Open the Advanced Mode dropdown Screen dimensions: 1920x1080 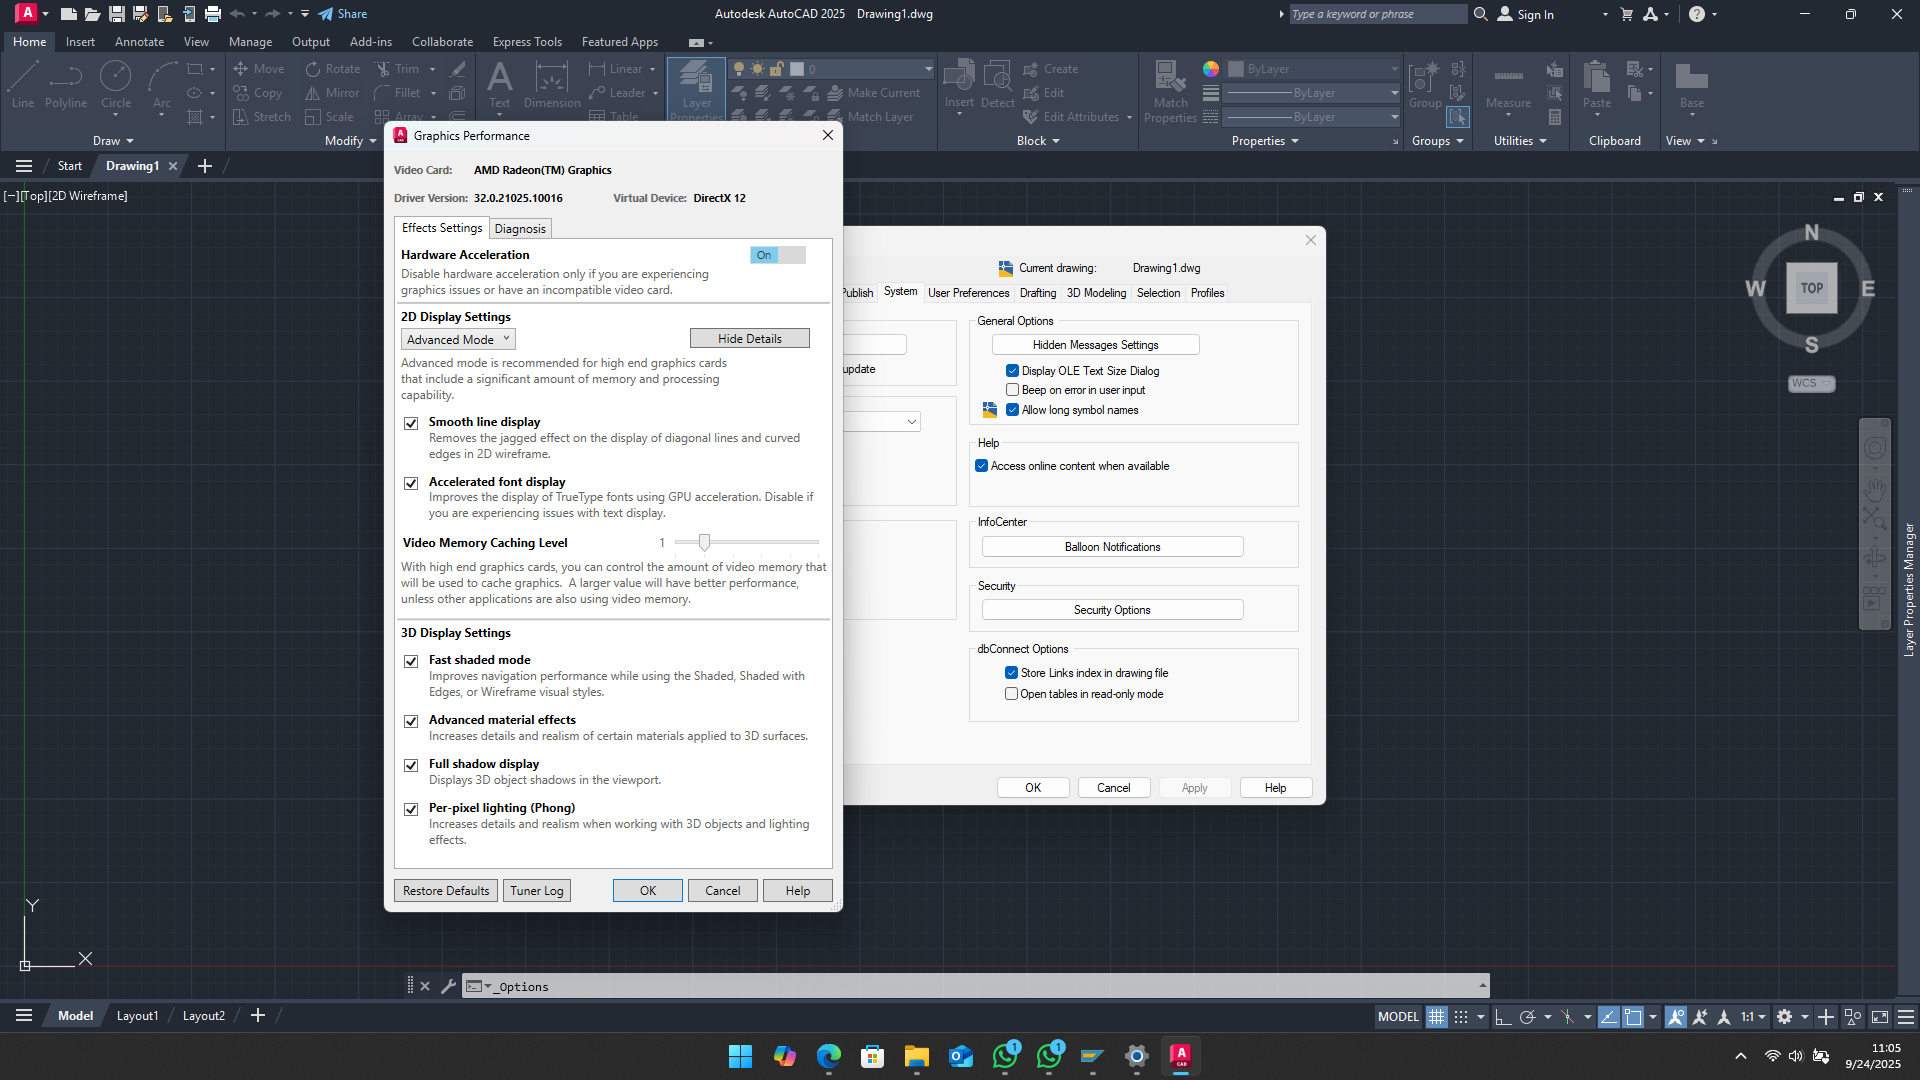point(458,340)
